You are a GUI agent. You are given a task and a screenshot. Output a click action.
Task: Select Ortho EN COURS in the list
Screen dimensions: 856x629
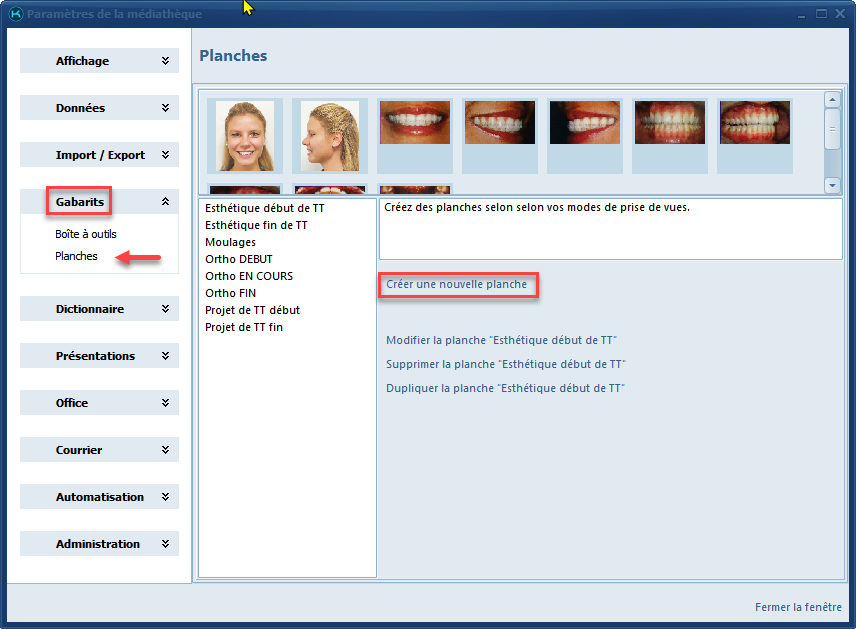point(249,276)
